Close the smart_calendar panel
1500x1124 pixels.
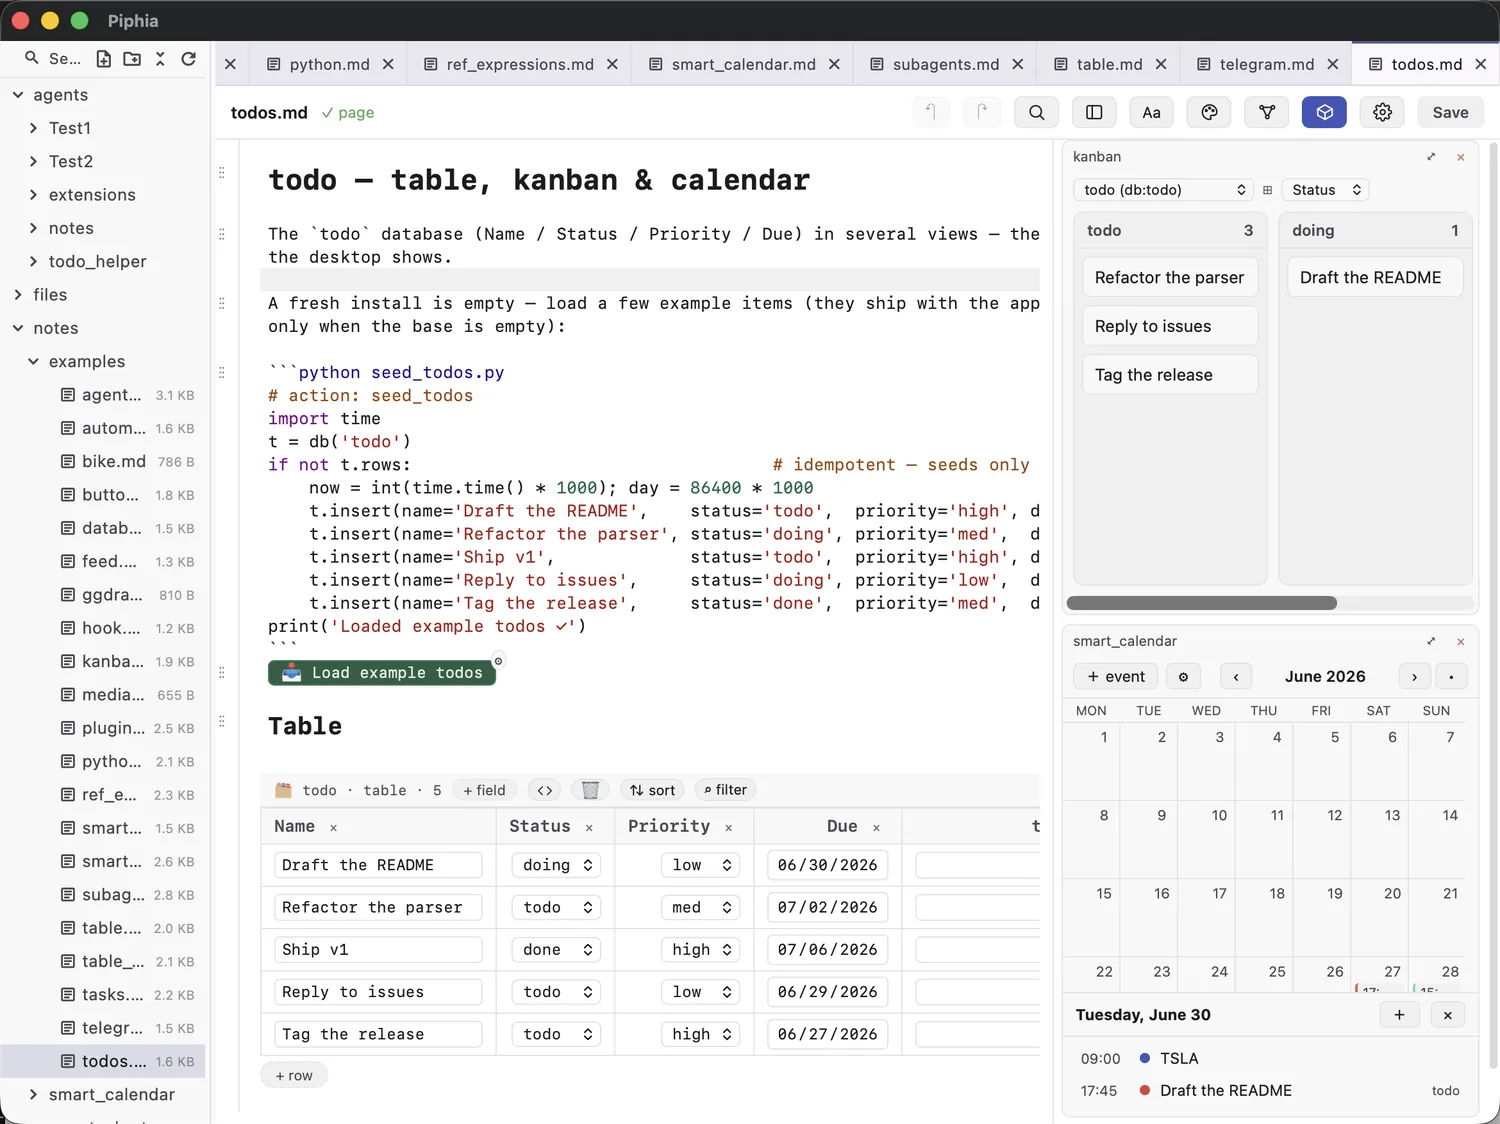[1461, 641]
